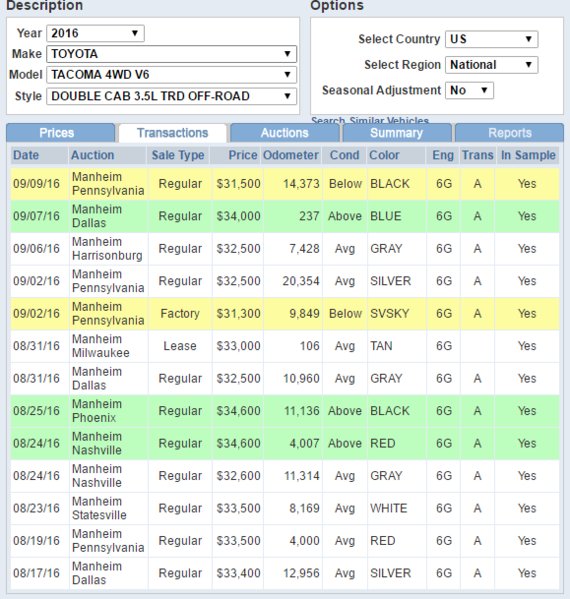Select the Transactions tab
Image resolution: width=570 pixels, height=599 pixels.
[173, 133]
